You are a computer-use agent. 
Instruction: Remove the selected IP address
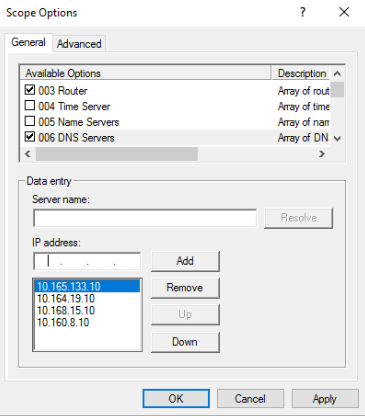tap(185, 288)
